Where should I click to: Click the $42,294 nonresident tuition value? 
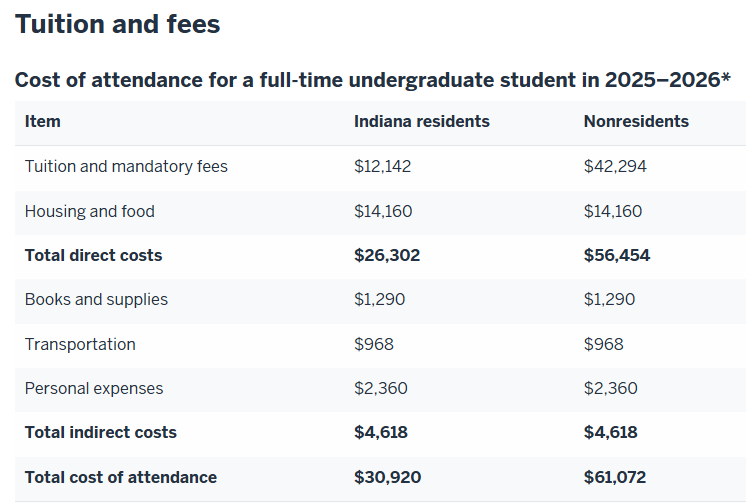pyautogui.click(x=615, y=167)
